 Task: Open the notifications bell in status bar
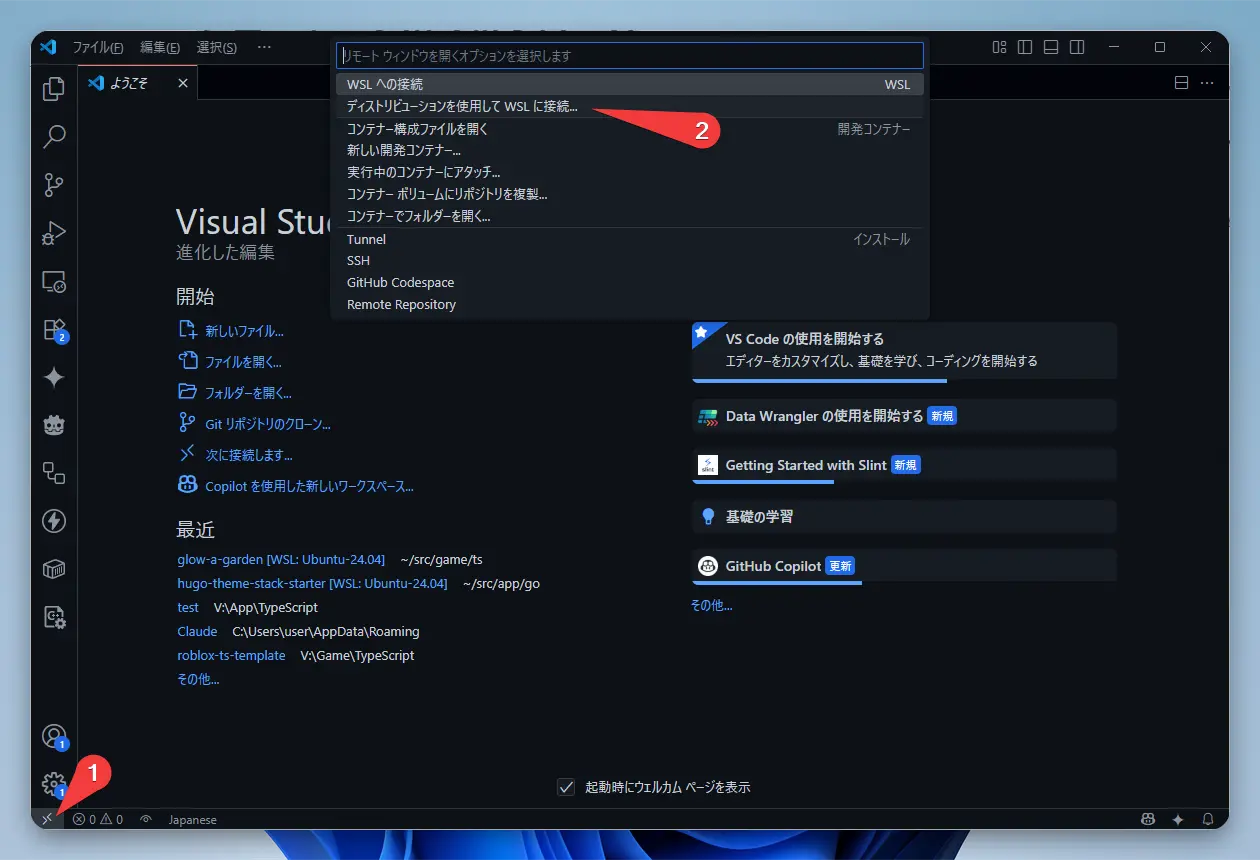1207,819
